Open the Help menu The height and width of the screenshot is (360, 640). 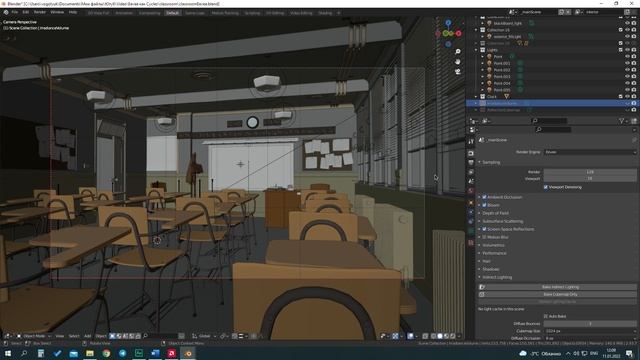point(73,12)
